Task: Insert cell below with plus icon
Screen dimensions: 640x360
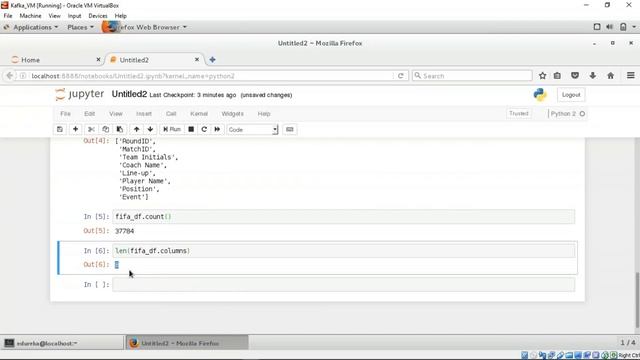Action: point(75,129)
